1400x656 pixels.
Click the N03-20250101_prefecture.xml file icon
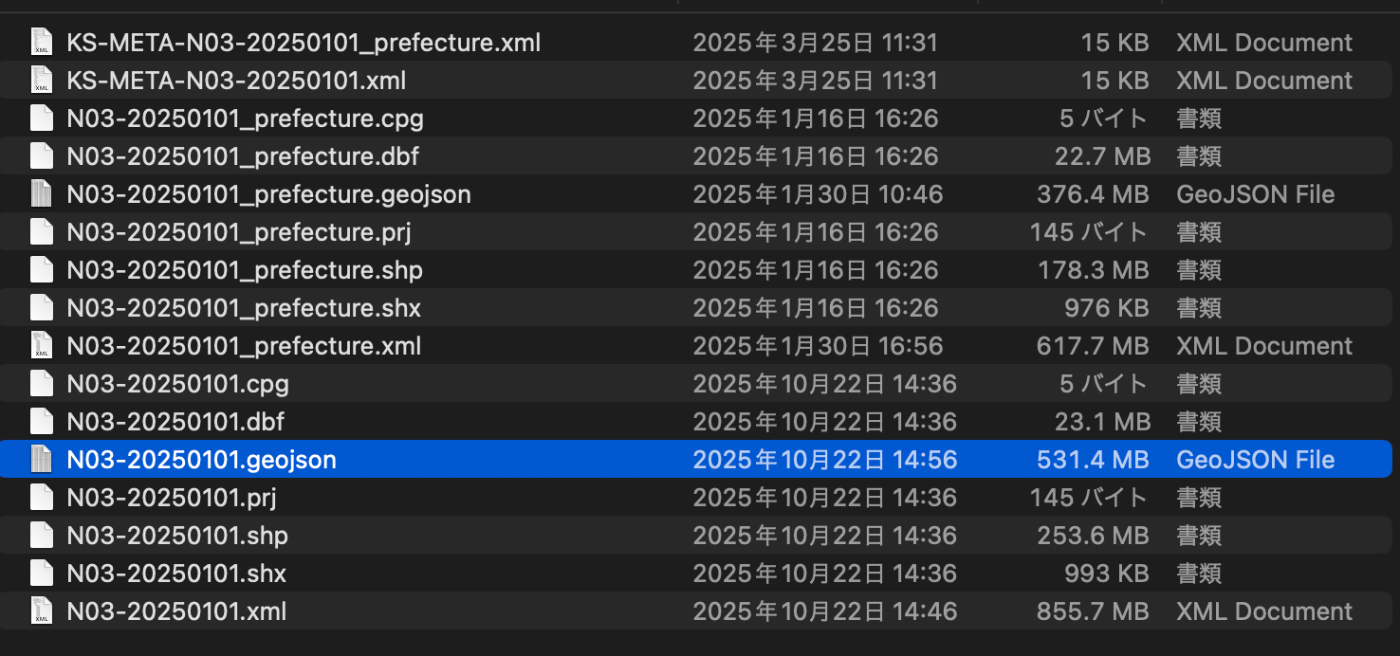click(41, 346)
